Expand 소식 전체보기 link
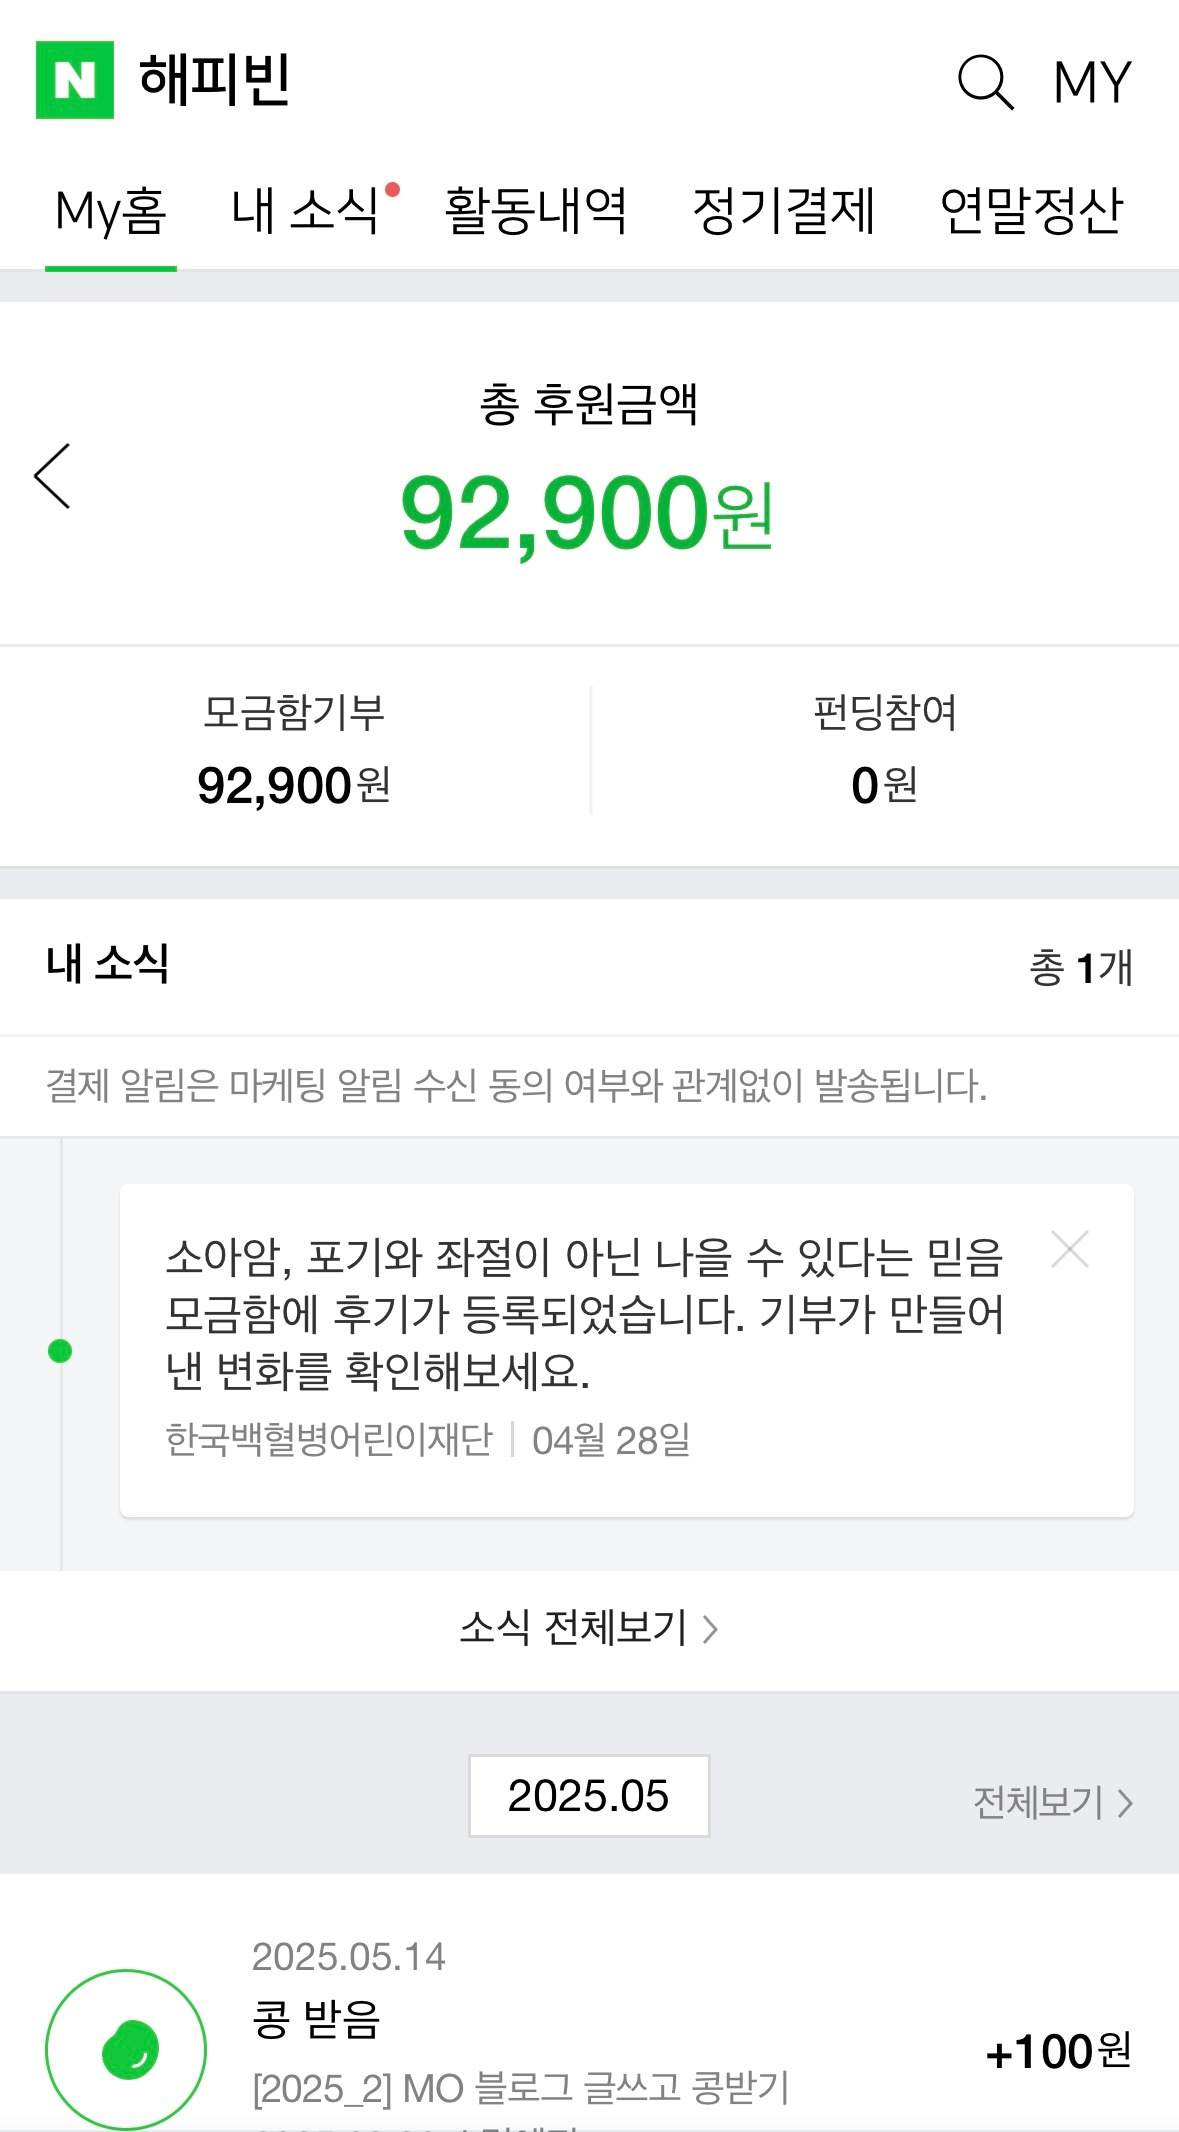This screenshot has width=1179, height=2132. coord(589,1628)
